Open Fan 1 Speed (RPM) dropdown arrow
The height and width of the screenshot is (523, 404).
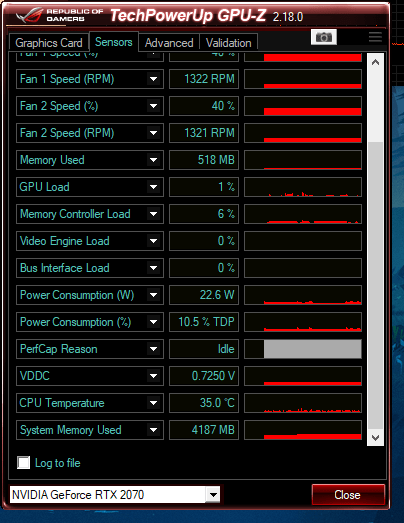point(153,79)
